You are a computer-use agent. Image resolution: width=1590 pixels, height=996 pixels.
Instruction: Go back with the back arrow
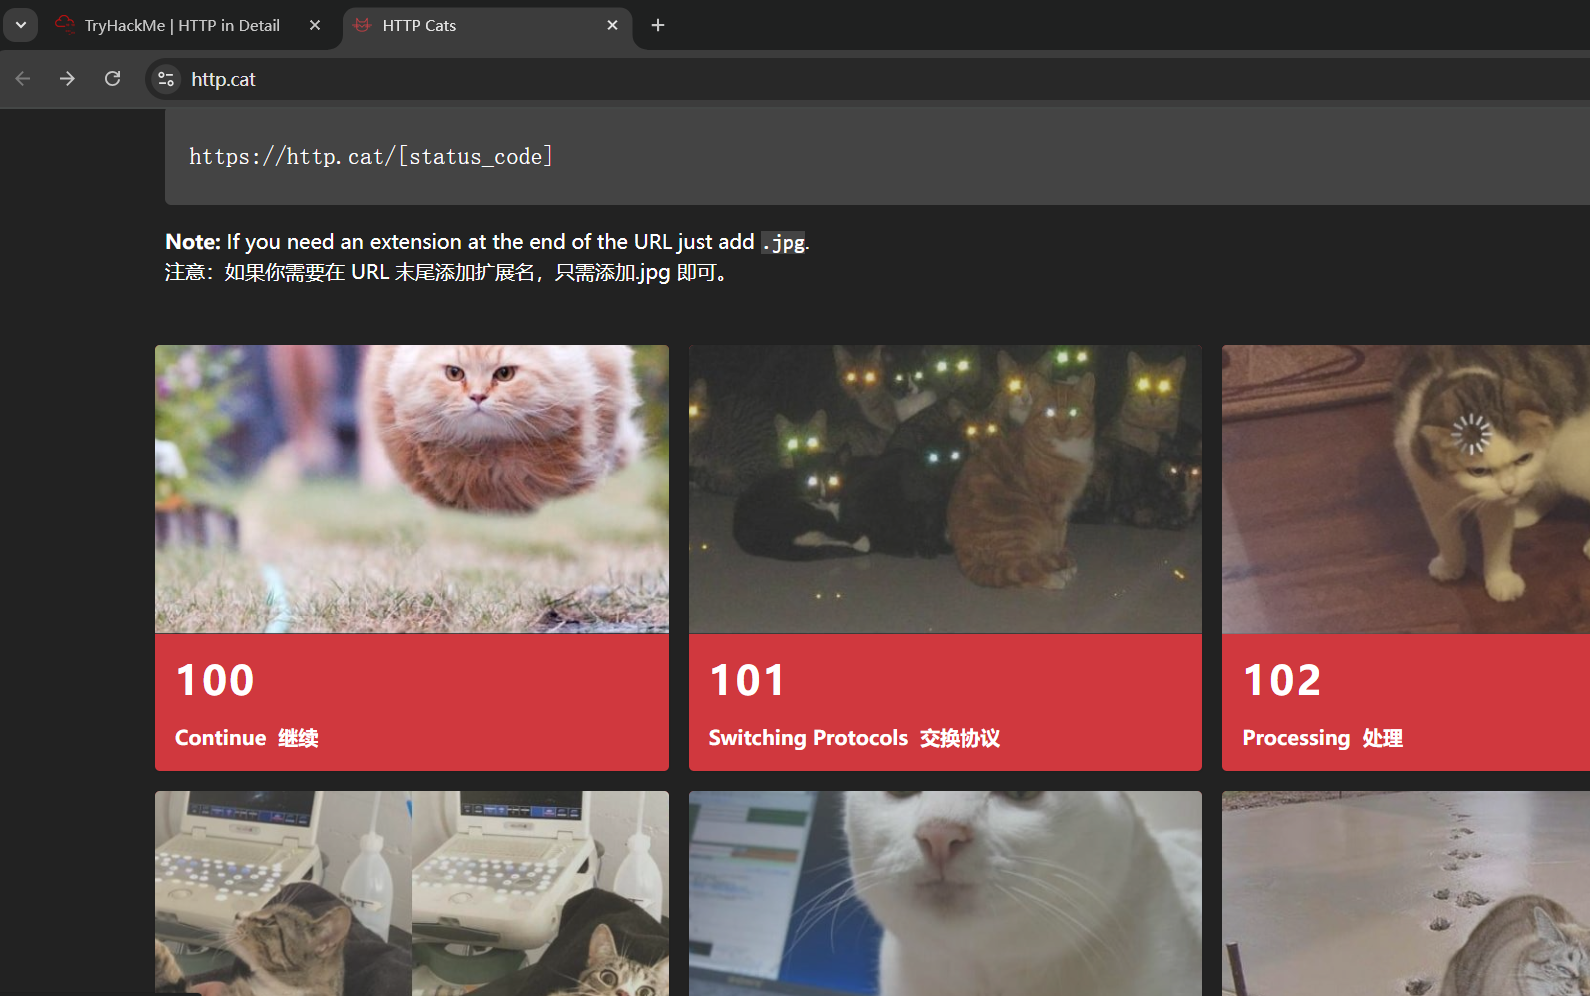tap(23, 79)
